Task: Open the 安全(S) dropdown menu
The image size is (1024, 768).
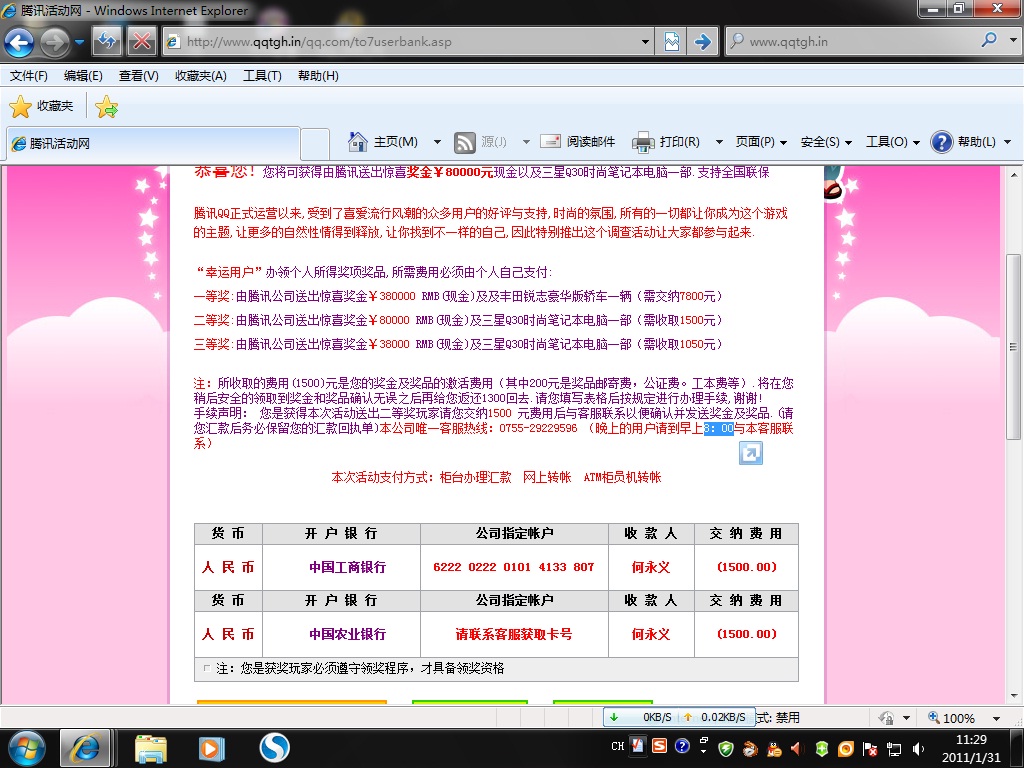Action: pos(826,142)
